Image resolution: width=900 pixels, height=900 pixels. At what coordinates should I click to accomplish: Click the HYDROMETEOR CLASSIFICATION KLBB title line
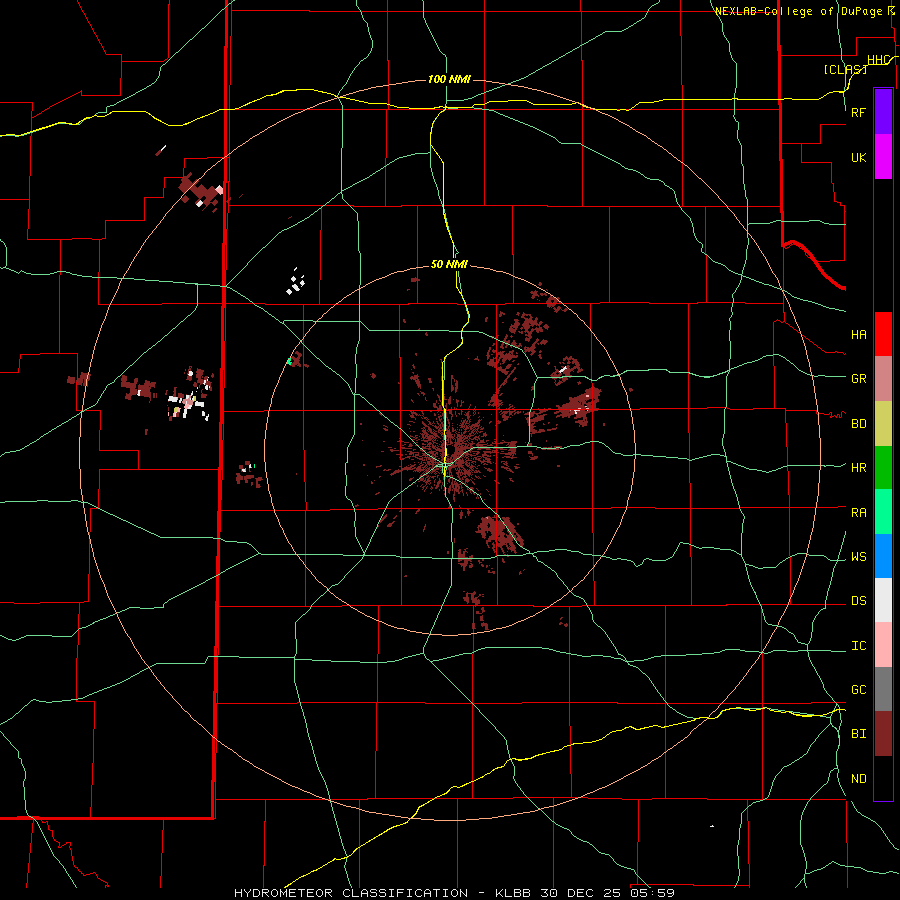pyautogui.click(x=454, y=893)
